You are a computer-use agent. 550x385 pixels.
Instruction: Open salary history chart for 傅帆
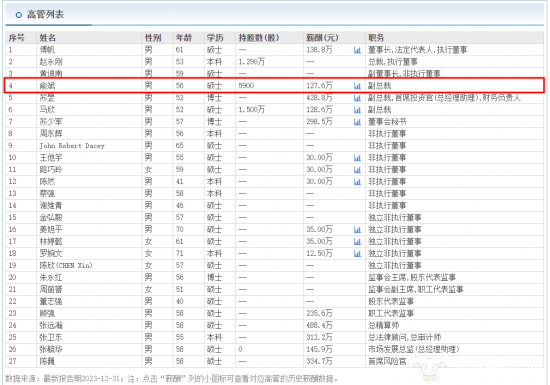point(357,50)
